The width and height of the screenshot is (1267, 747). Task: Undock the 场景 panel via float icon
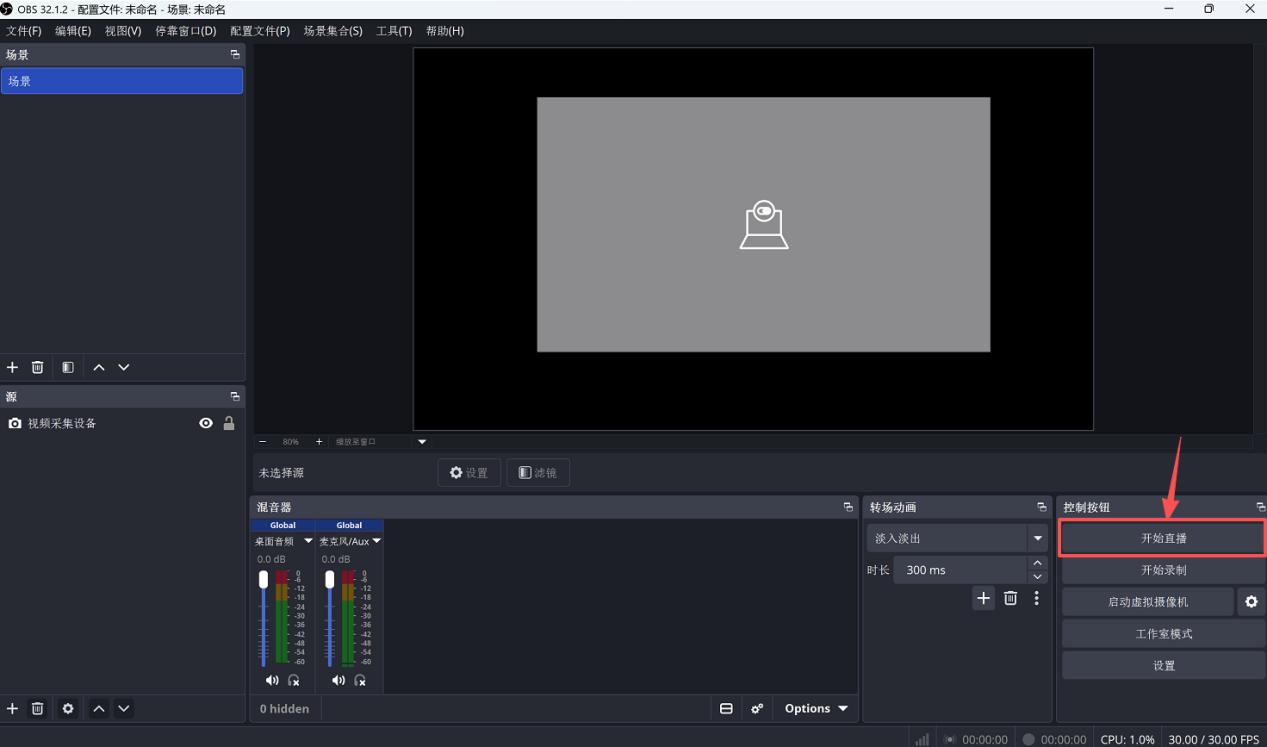[235, 55]
